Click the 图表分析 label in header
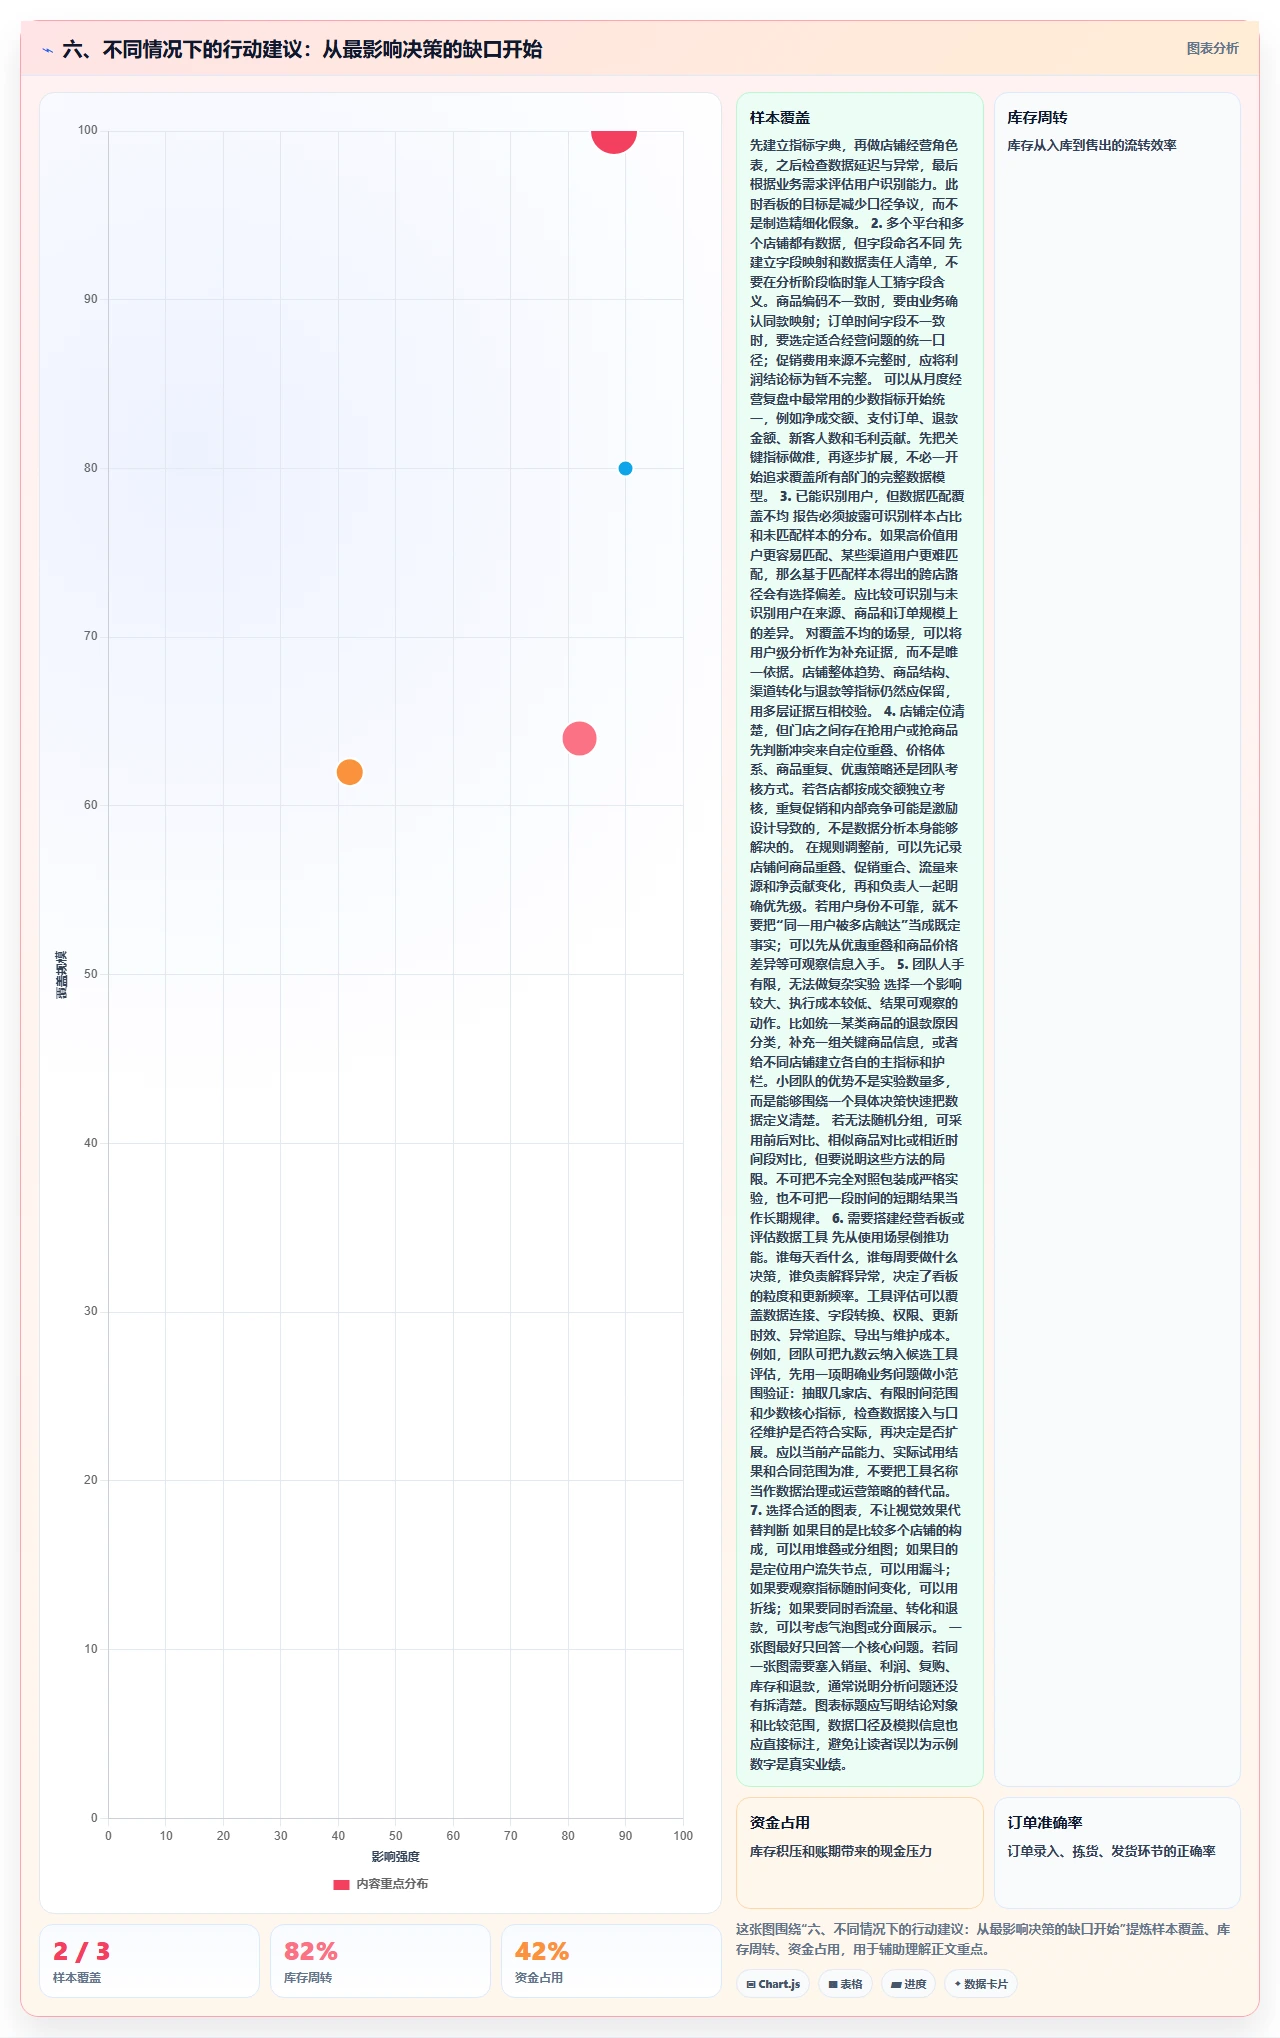This screenshot has width=1280, height=2038. click(1212, 48)
